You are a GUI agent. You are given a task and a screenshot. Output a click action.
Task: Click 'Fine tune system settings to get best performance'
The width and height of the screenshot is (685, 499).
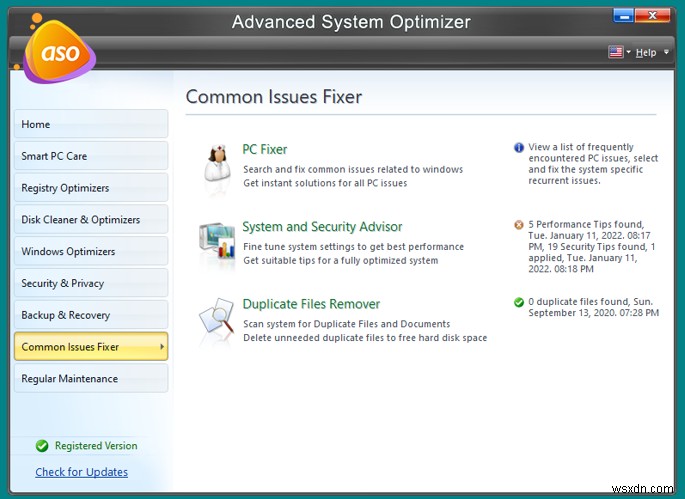pos(353,247)
